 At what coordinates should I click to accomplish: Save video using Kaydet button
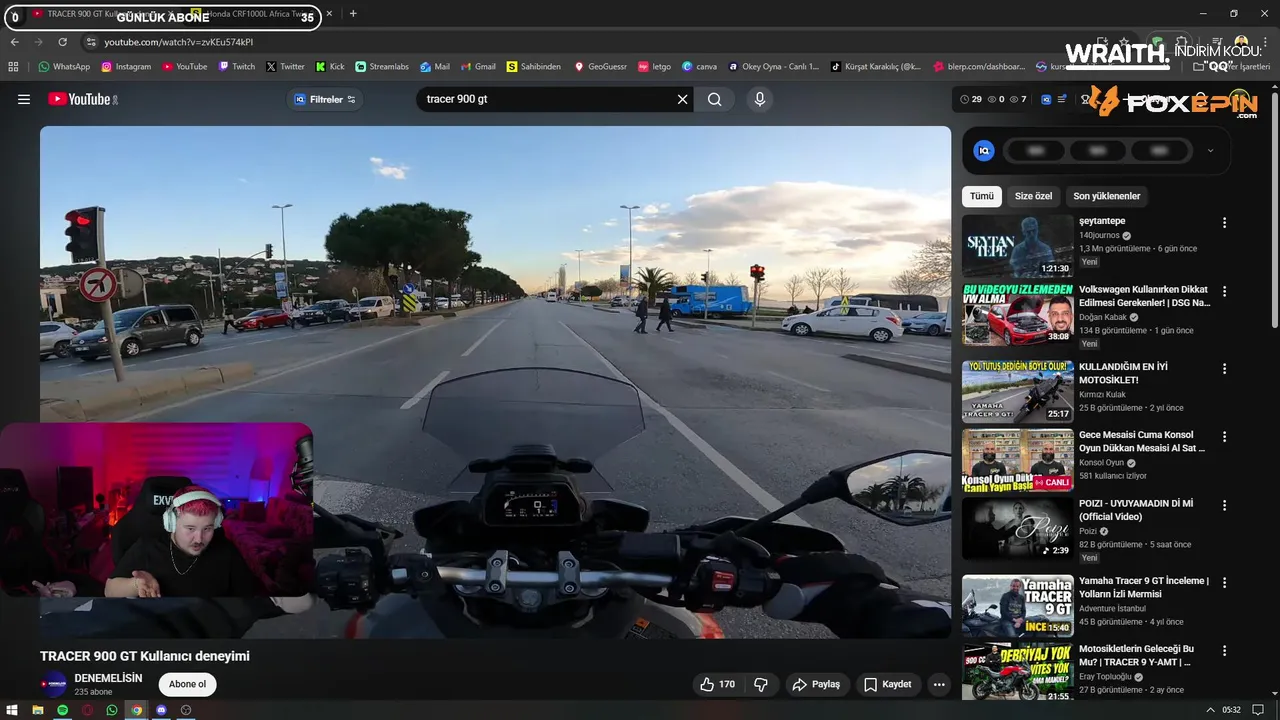pos(888,685)
